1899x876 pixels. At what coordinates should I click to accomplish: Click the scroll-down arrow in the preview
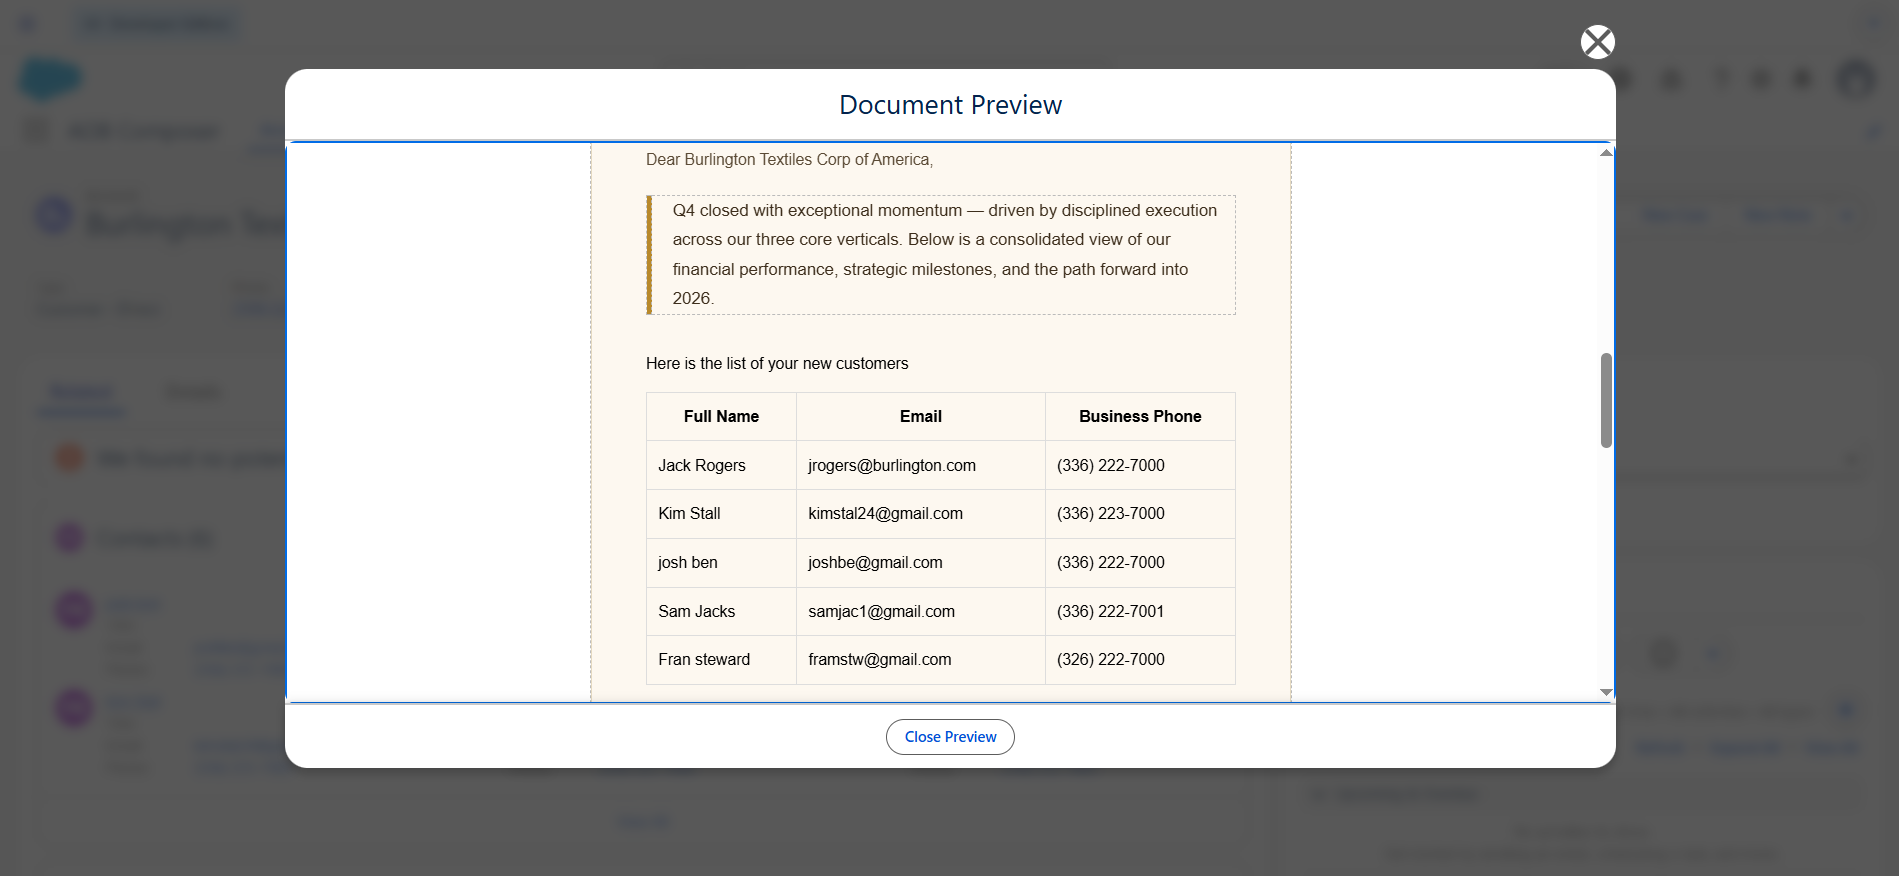click(x=1606, y=692)
